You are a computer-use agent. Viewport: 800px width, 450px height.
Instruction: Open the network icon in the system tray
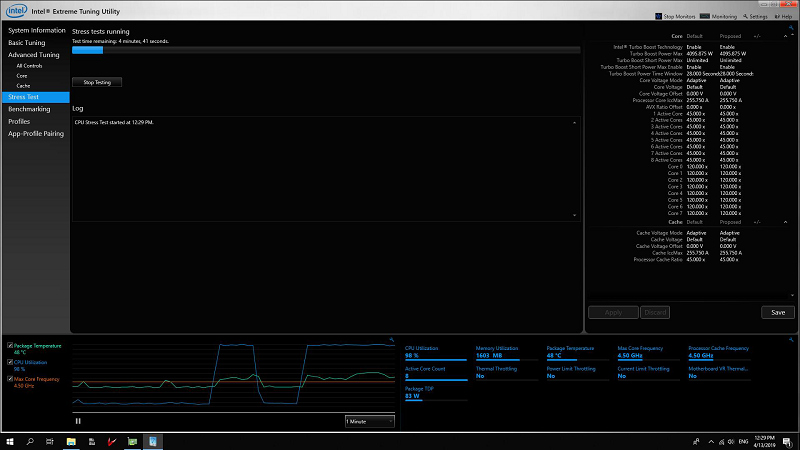coord(721,442)
